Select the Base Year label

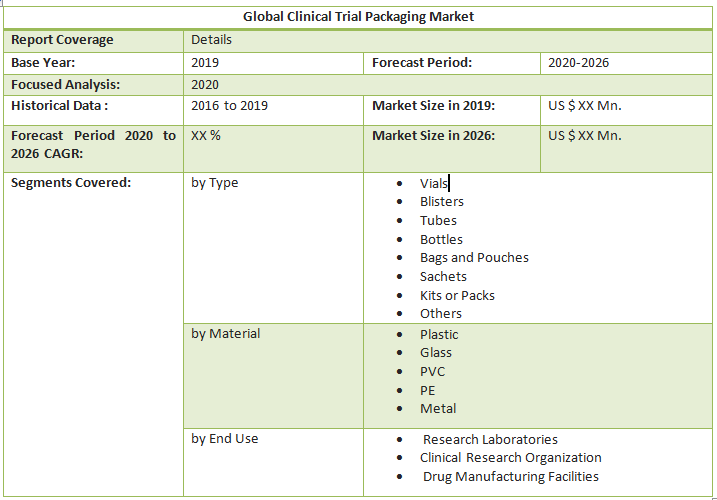pos(43,62)
